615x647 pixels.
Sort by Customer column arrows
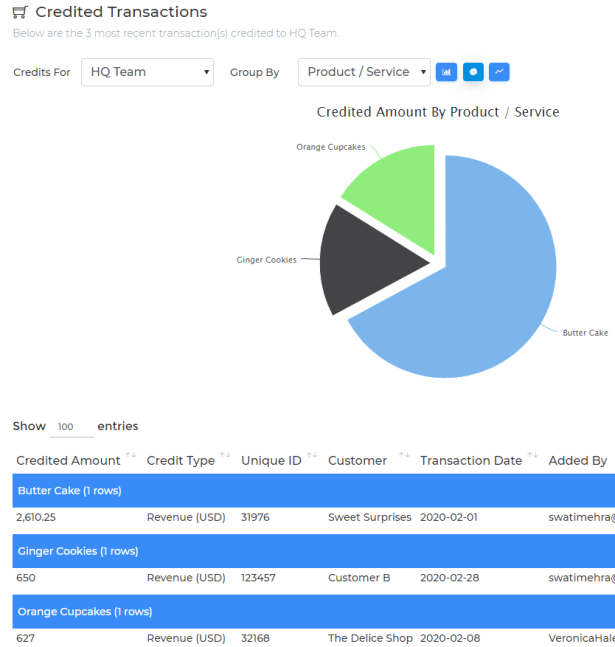point(403,456)
